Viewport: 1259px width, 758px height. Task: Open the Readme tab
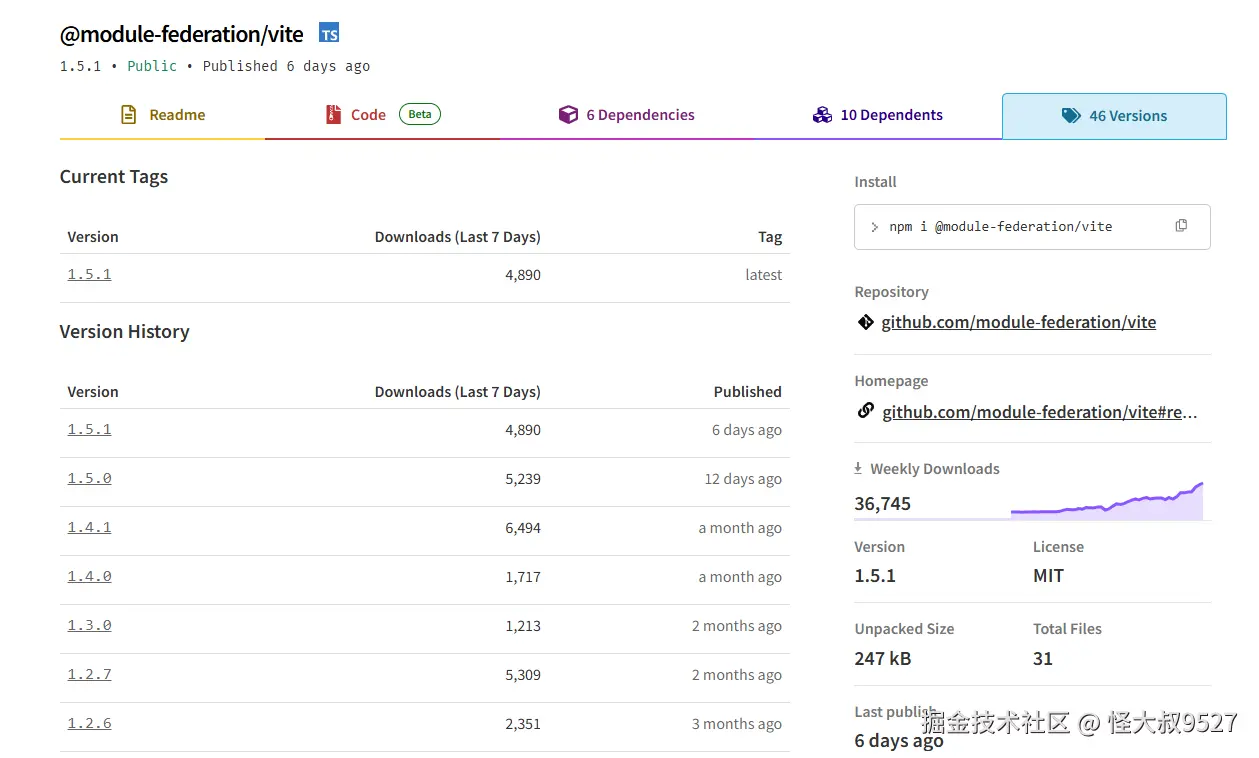point(162,116)
